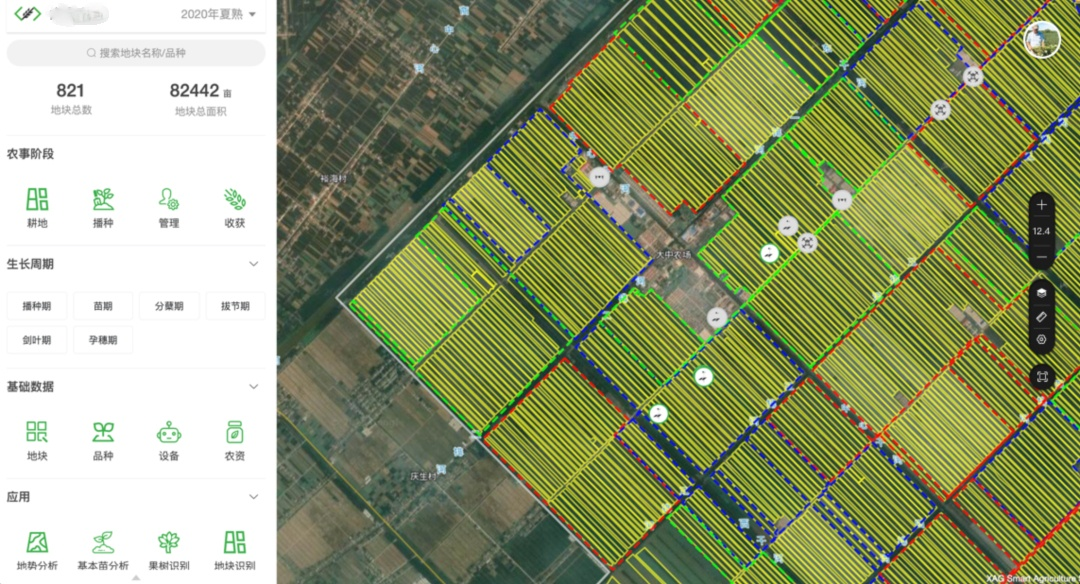The image size is (1080, 584).
Task: Click the map layers icon
Action: tap(1041, 293)
